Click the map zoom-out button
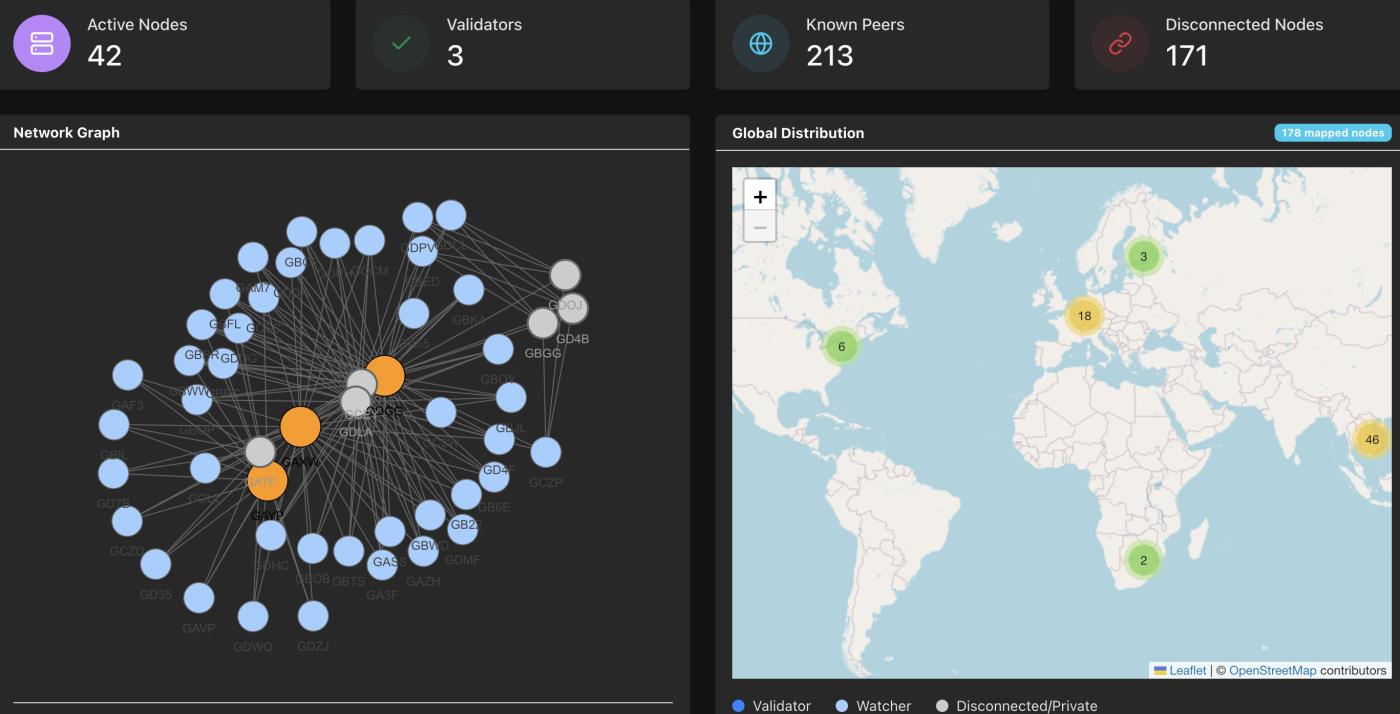This screenshot has width=1400, height=714. click(759, 226)
